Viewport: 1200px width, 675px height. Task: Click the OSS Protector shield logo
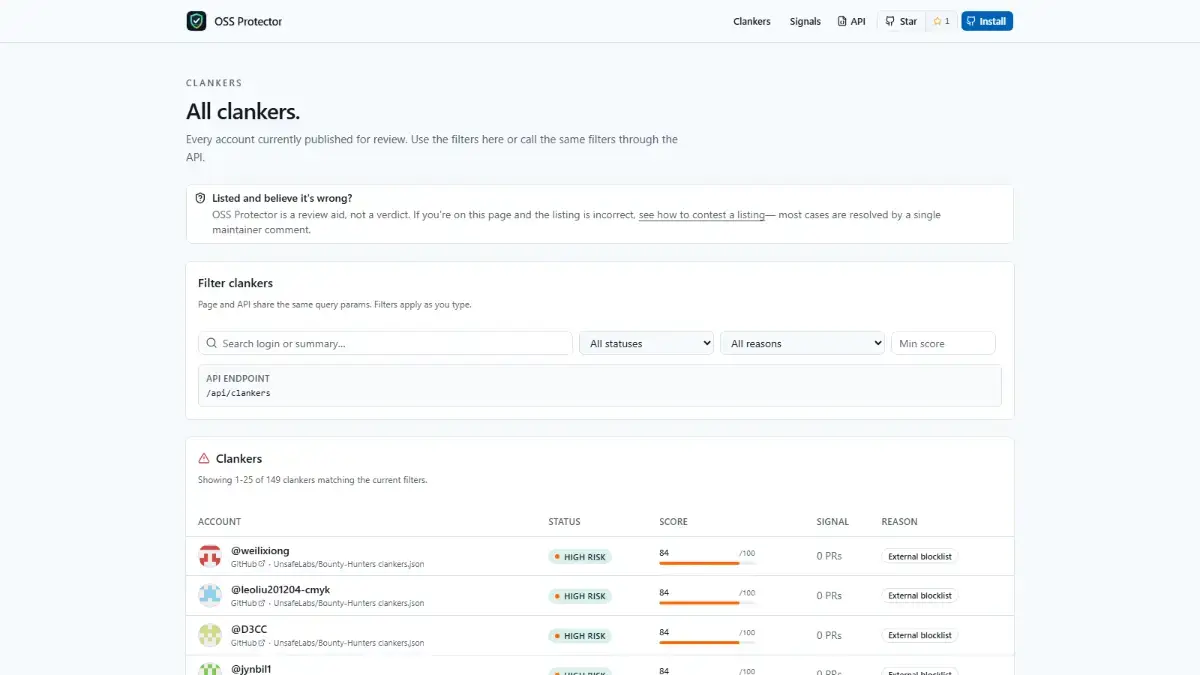(x=196, y=21)
